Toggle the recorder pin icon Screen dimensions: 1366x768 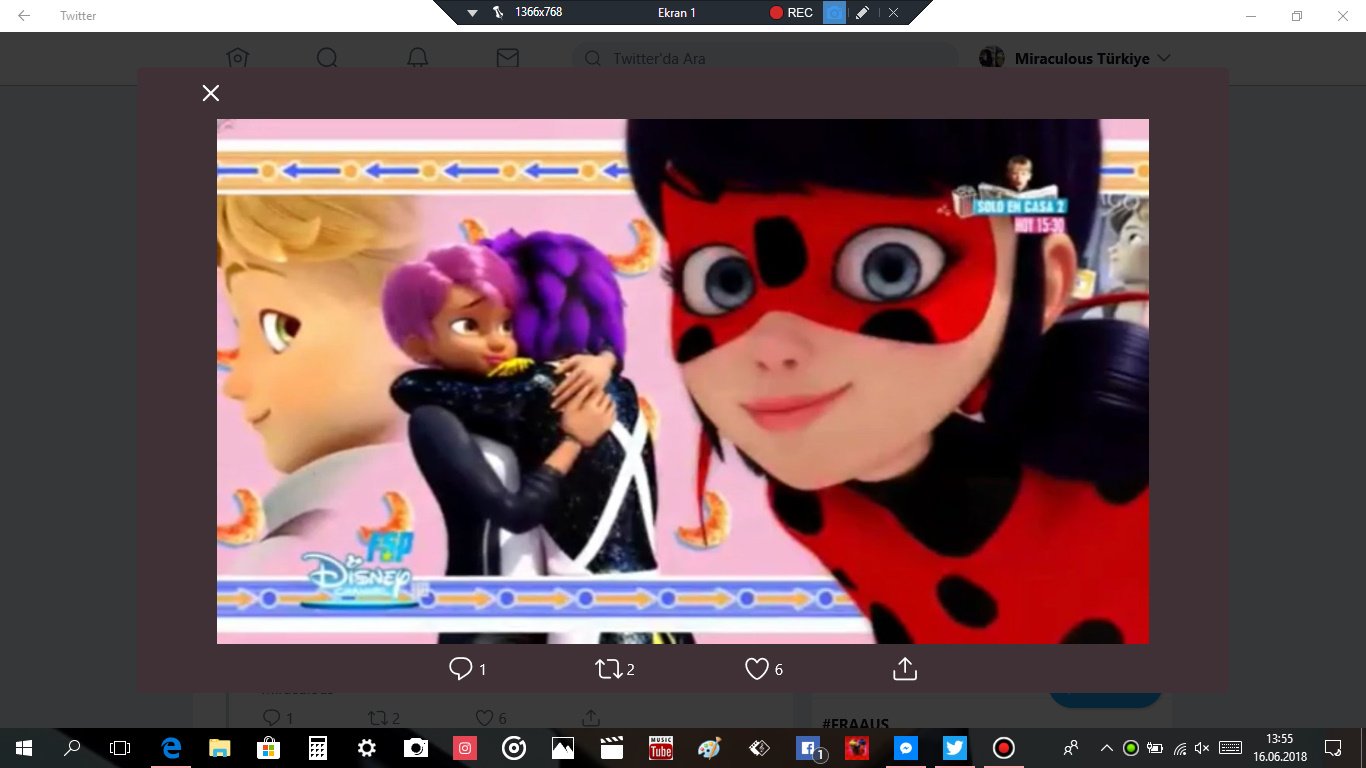coord(497,13)
